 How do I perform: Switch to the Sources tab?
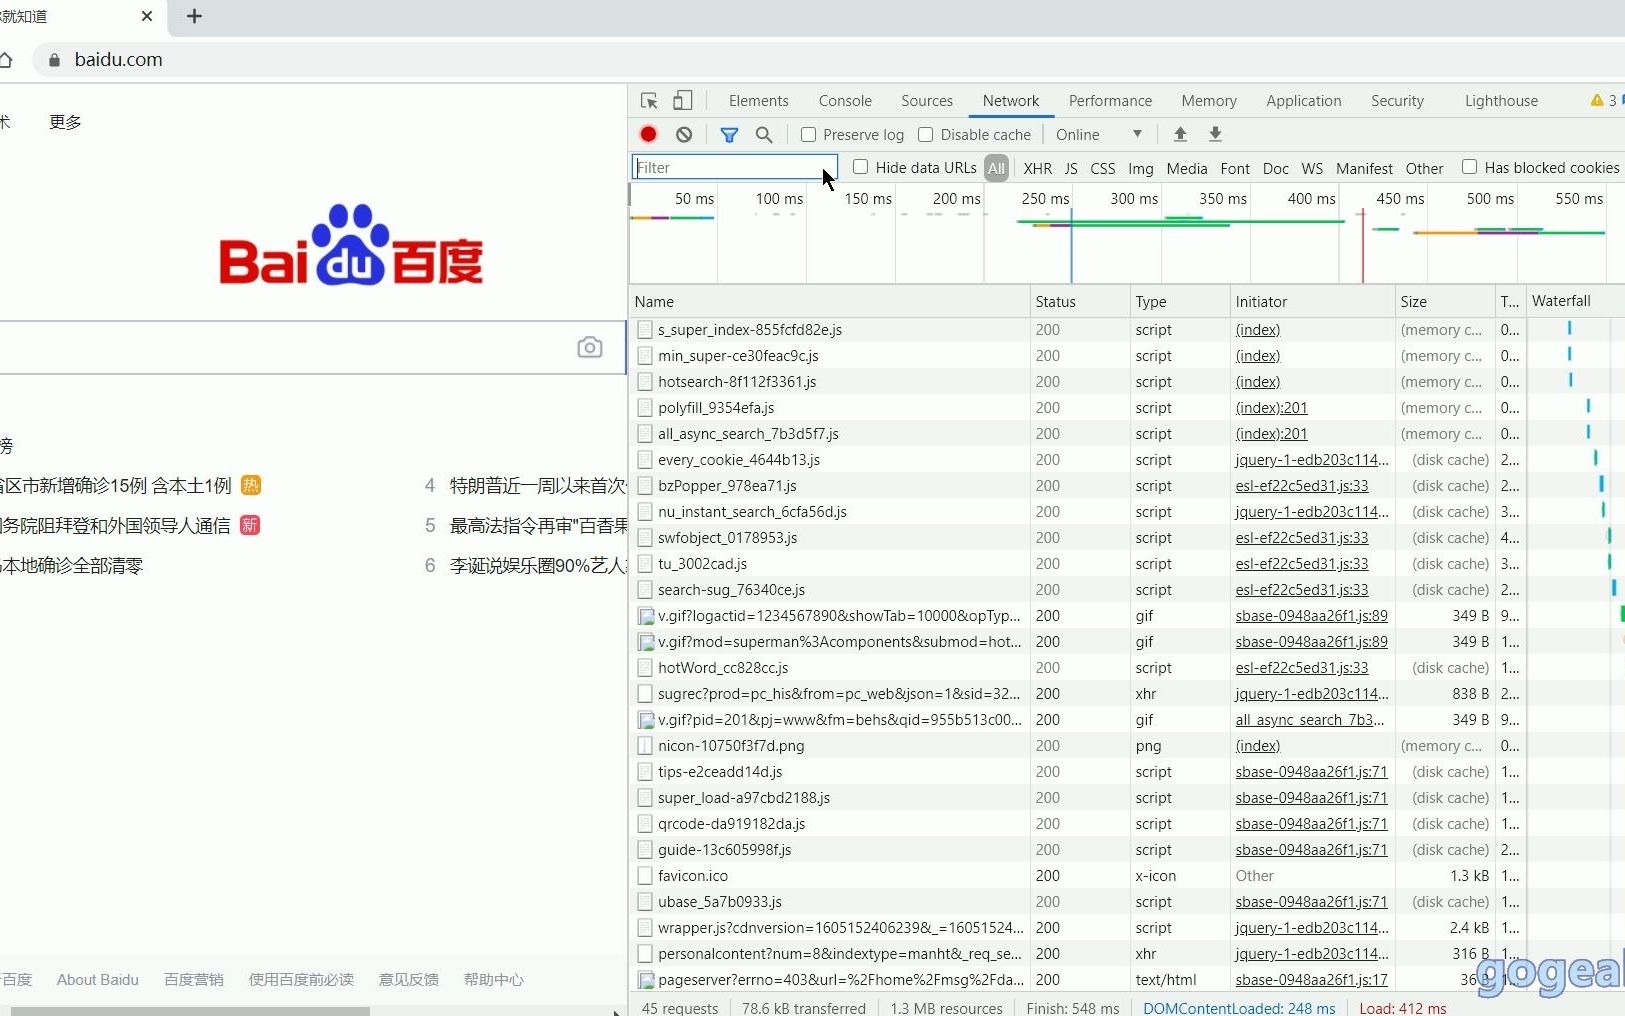pyautogui.click(x=927, y=101)
